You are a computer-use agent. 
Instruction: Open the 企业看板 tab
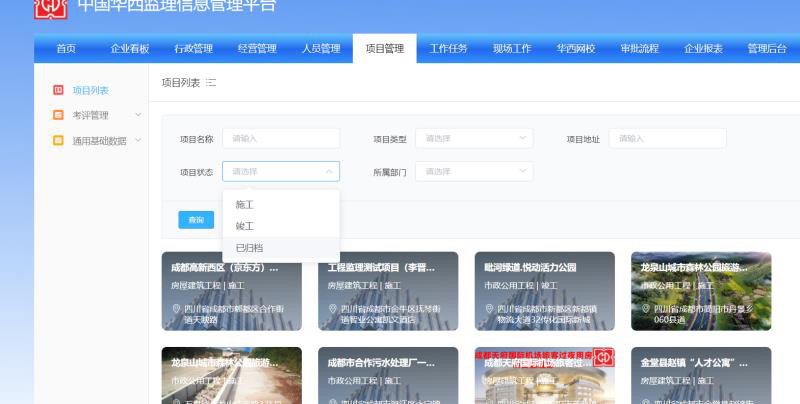[x=130, y=48]
